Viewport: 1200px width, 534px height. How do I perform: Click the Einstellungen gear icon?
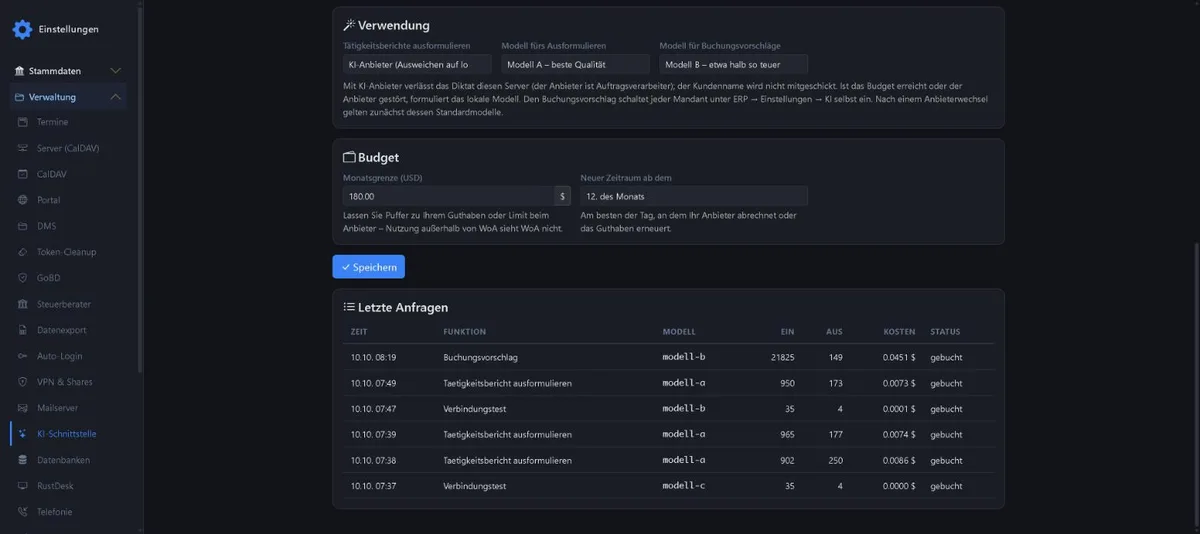point(22,29)
